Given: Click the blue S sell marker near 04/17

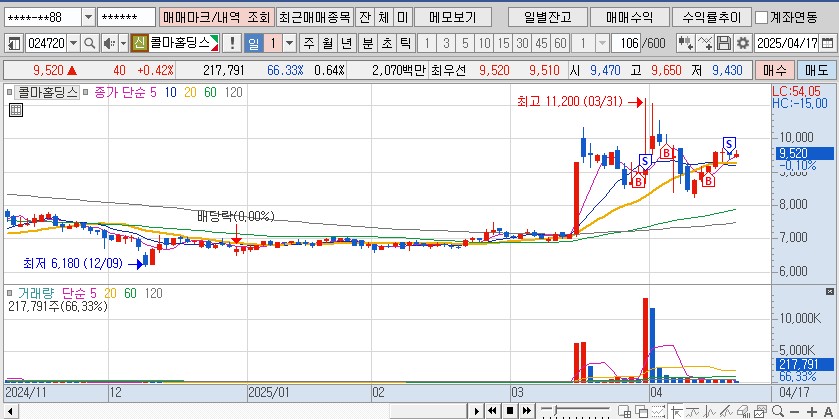Looking at the screenshot, I should tap(729, 143).
